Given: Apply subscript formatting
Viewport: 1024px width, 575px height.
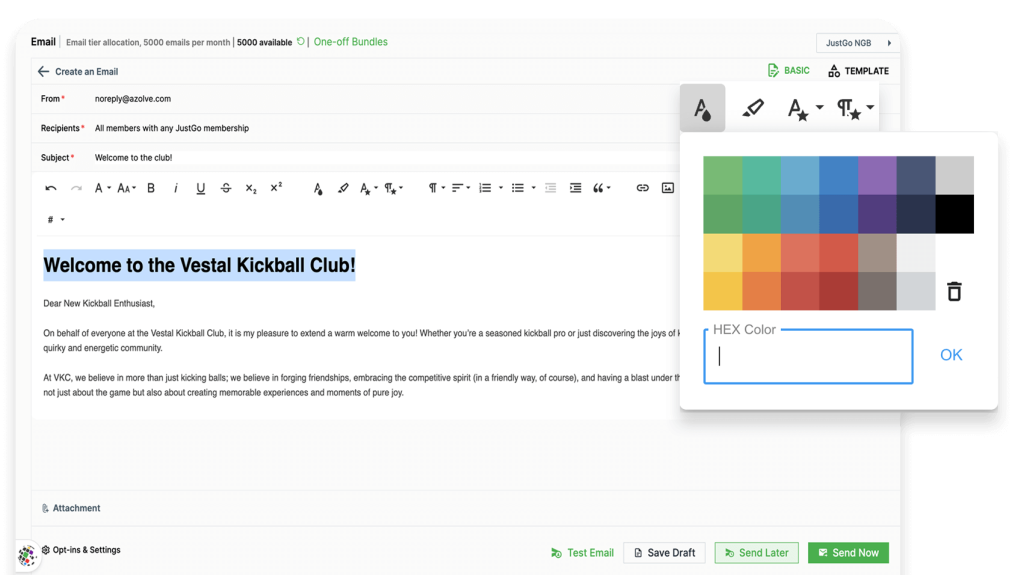Looking at the screenshot, I should pos(251,188).
